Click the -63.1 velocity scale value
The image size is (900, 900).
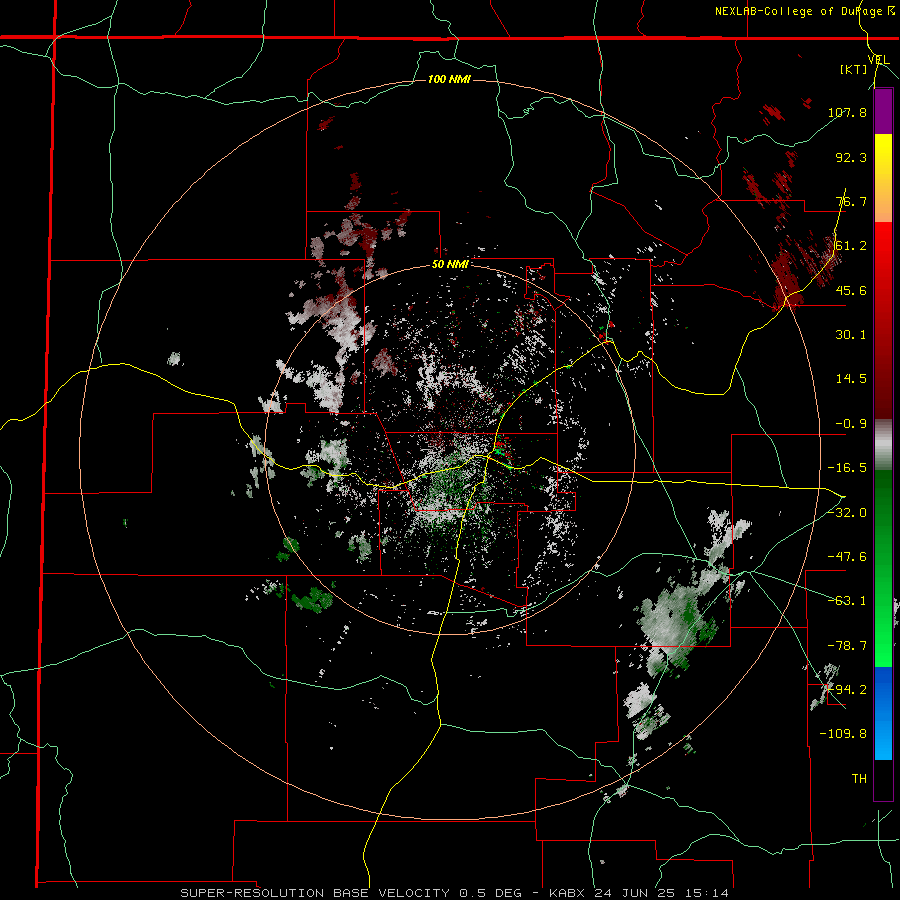pos(847,601)
